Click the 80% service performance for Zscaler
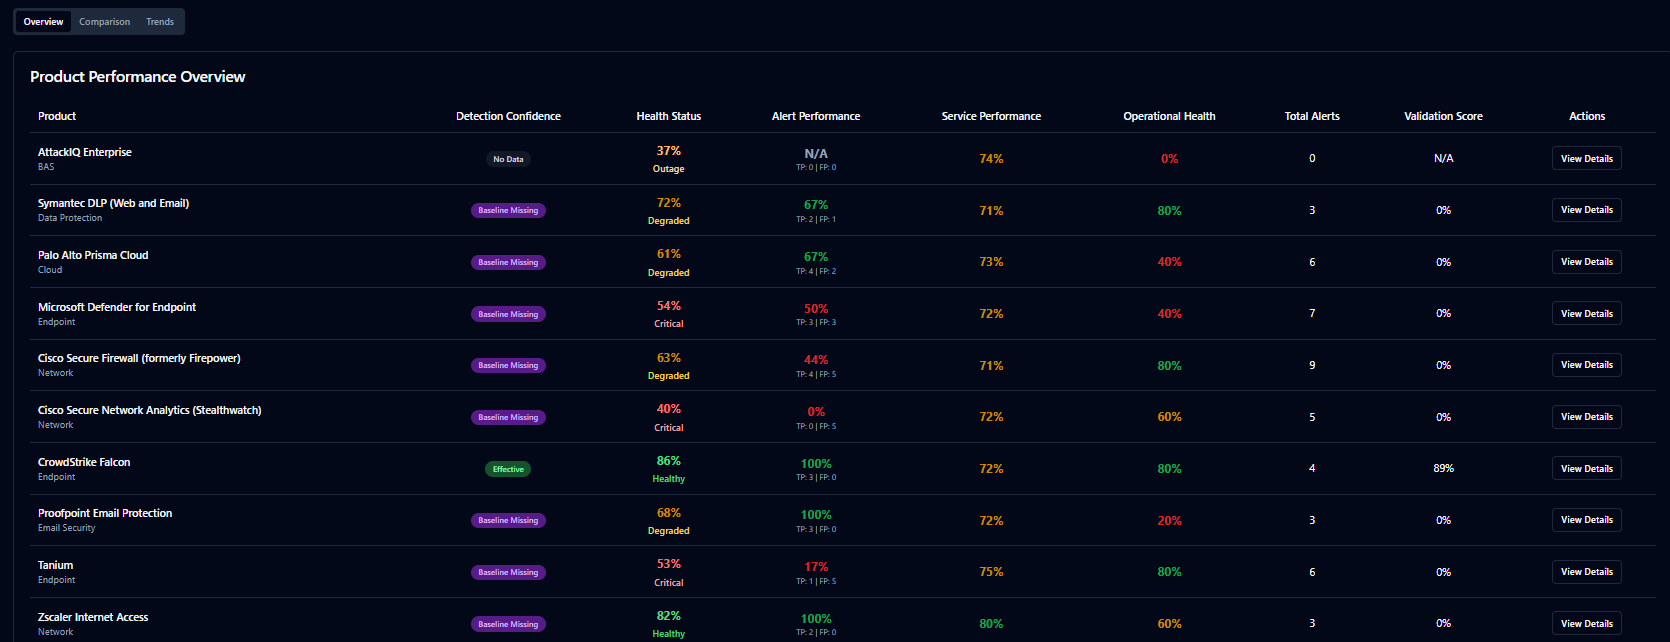Image resolution: width=1670 pixels, height=642 pixels. [991, 624]
